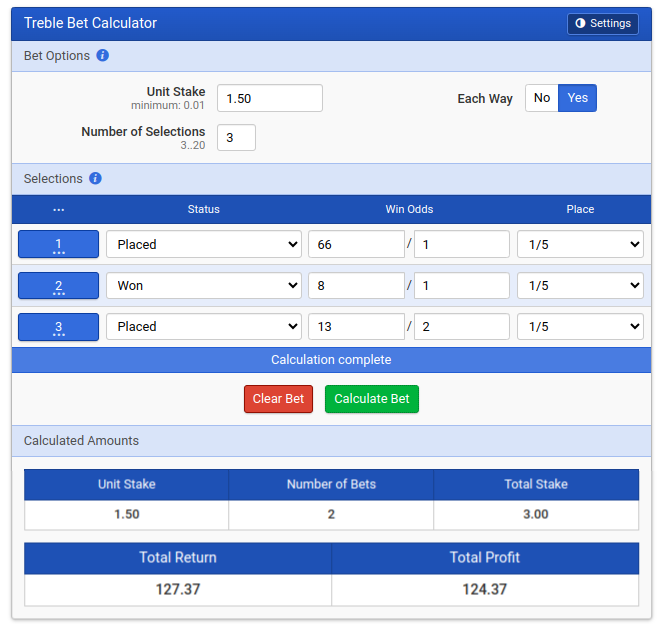The width and height of the screenshot is (660, 624).
Task: Click the Unit Stake input field
Action: [x=270, y=98]
